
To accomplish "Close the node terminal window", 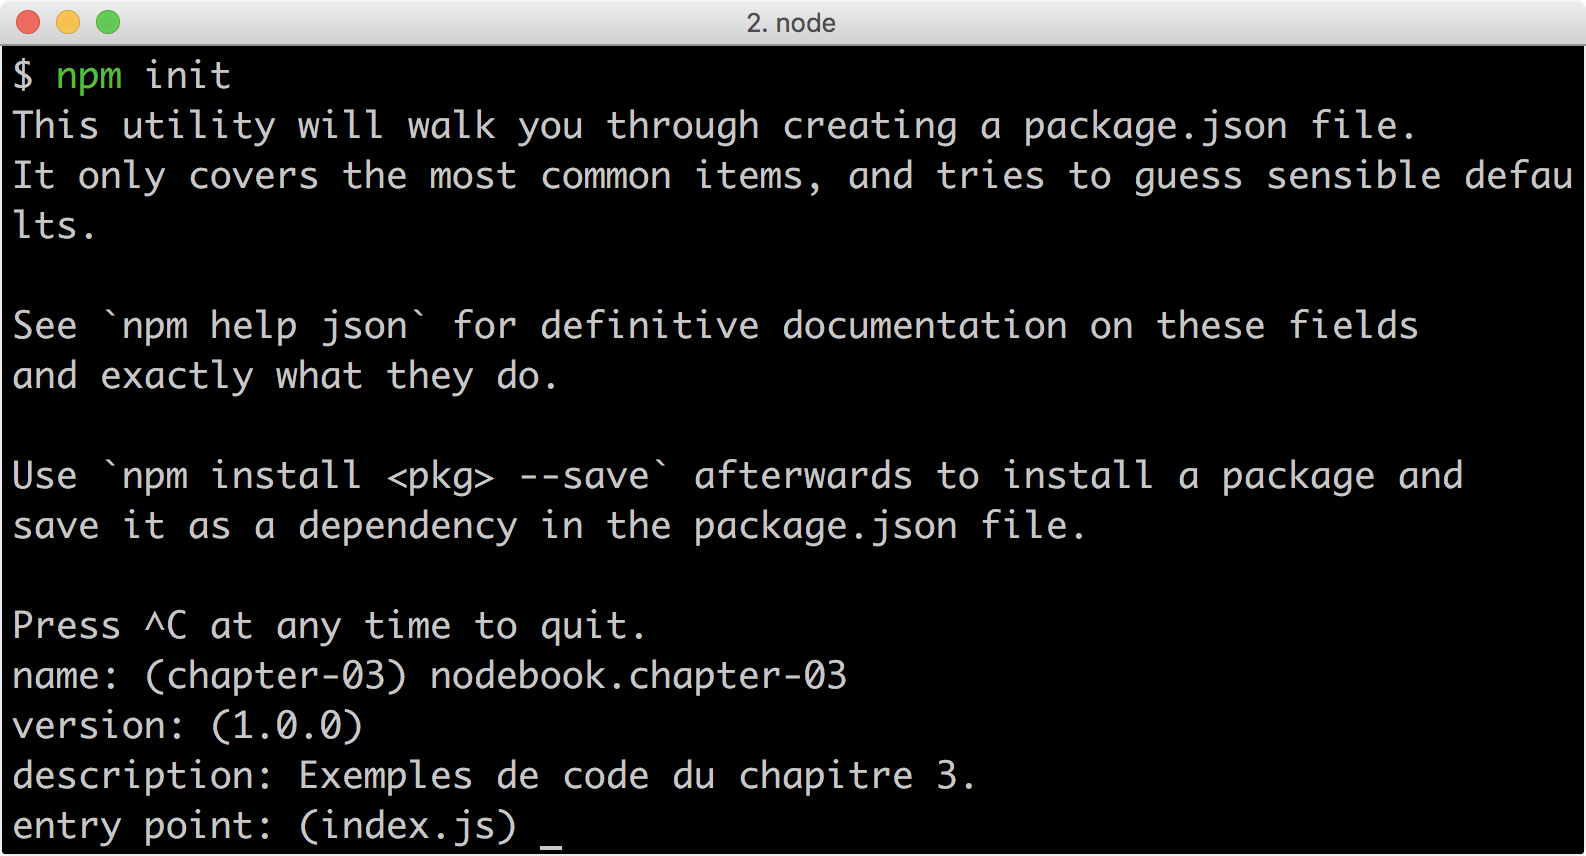I will (x=29, y=20).
